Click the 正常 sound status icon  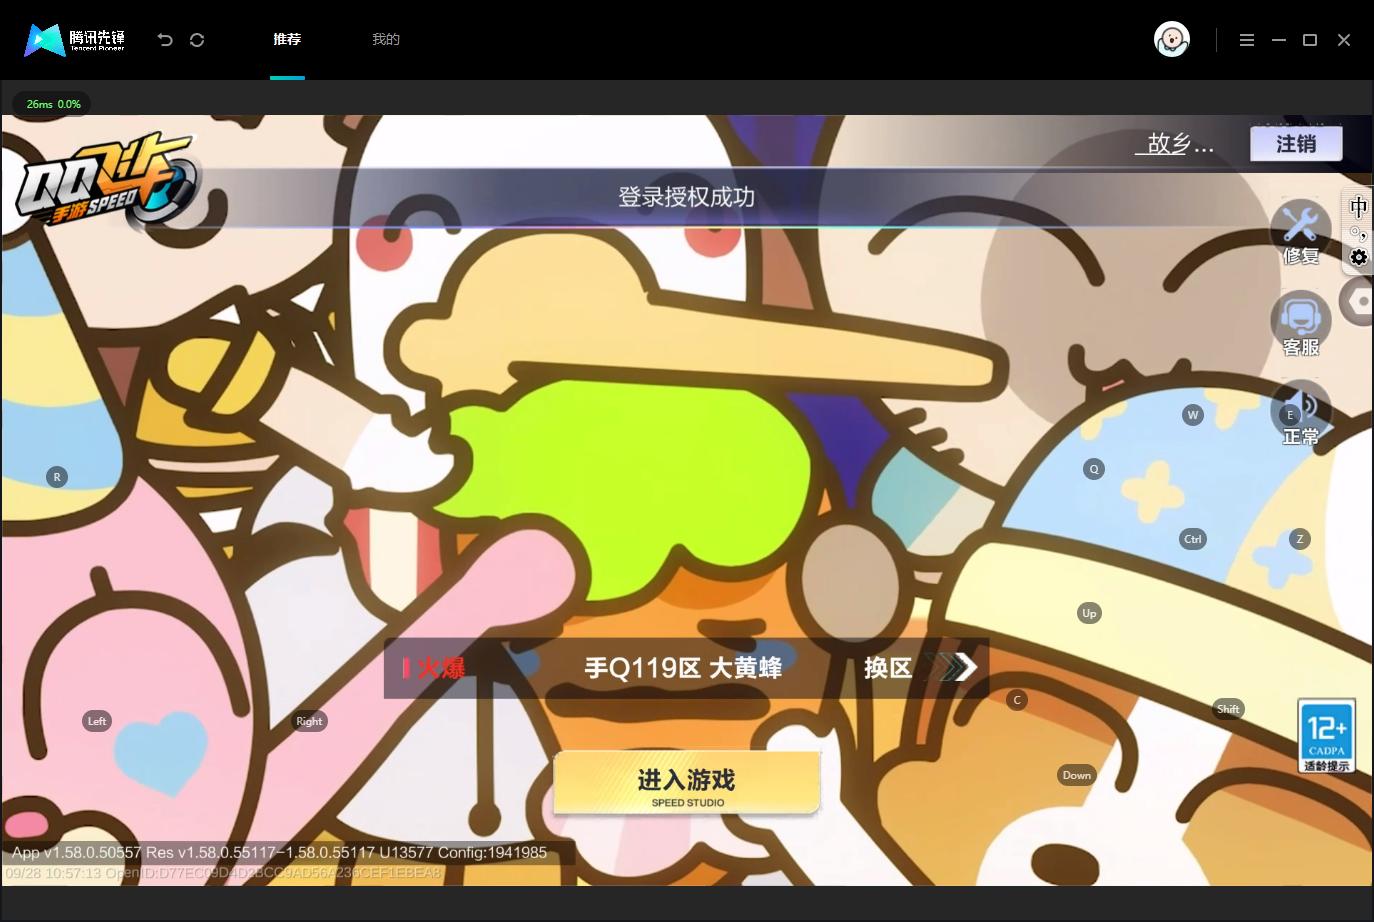point(1301,413)
